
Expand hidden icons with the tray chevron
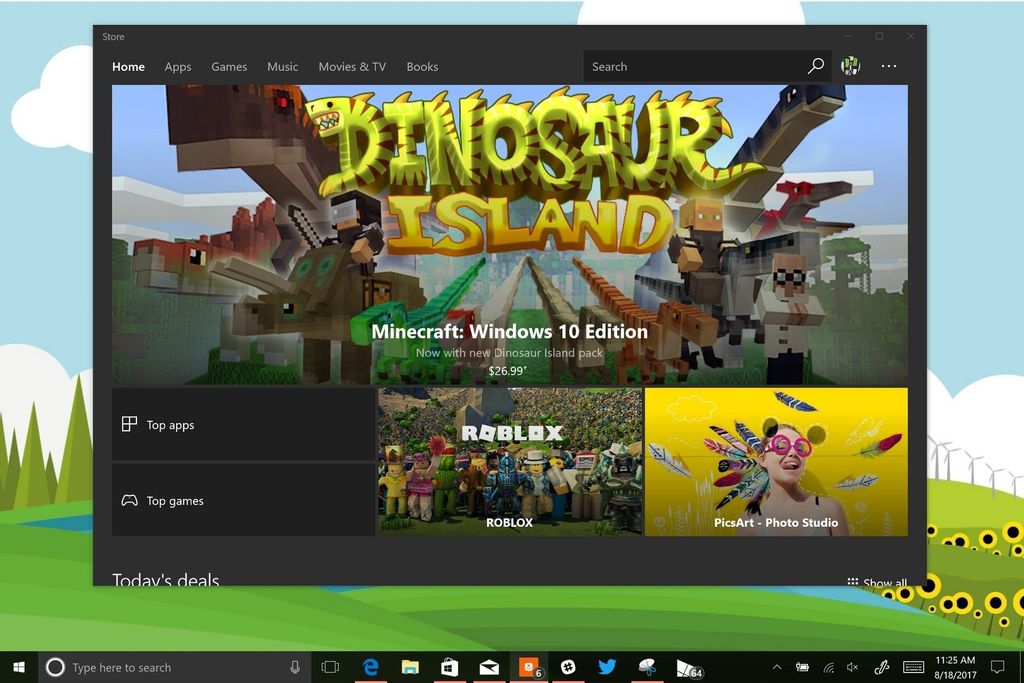tap(777, 667)
